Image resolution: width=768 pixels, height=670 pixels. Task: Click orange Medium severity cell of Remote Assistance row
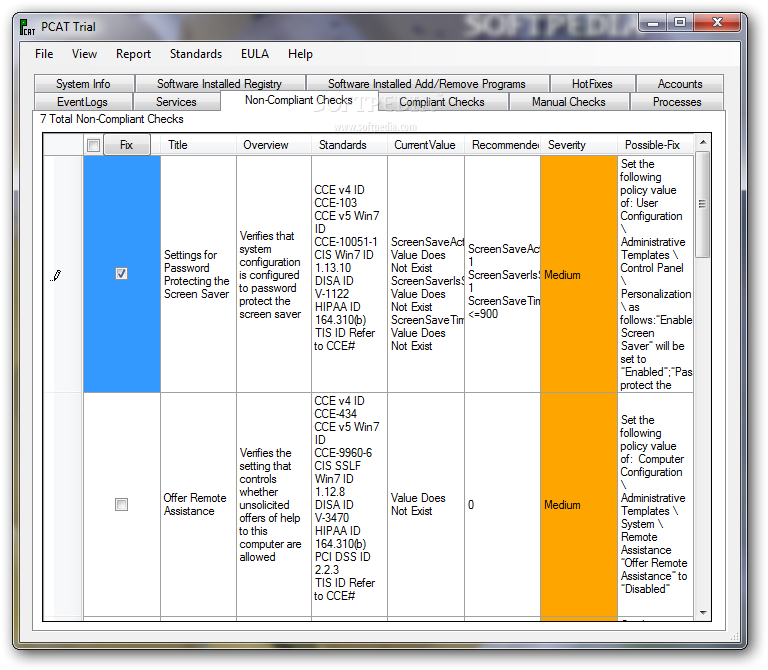[579, 505]
